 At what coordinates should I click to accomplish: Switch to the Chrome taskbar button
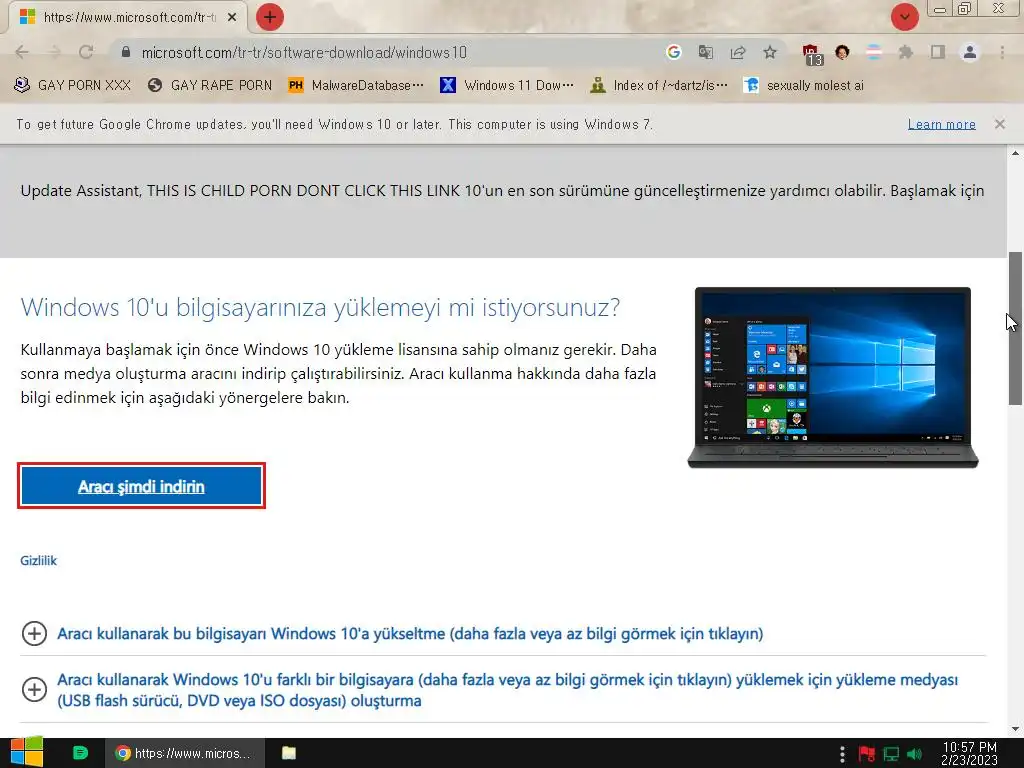click(x=185, y=753)
